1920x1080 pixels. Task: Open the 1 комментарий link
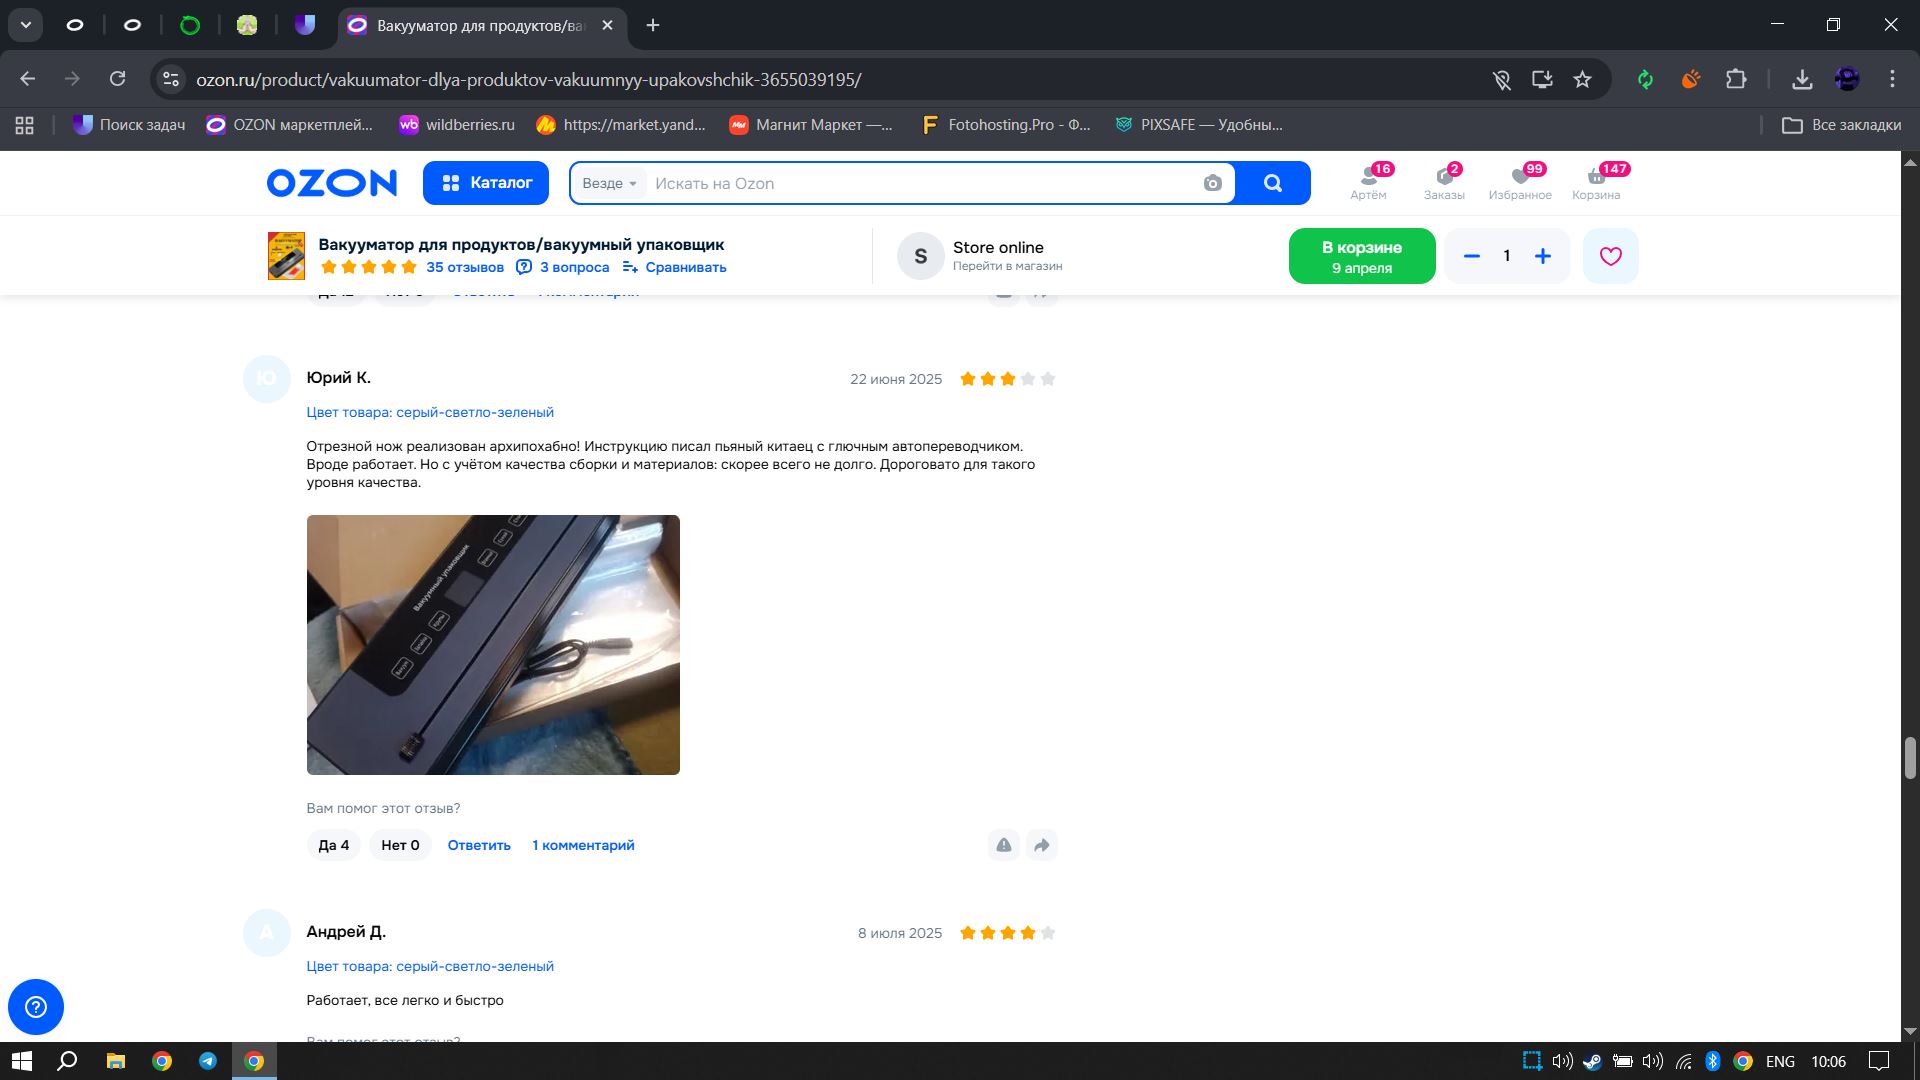583,845
